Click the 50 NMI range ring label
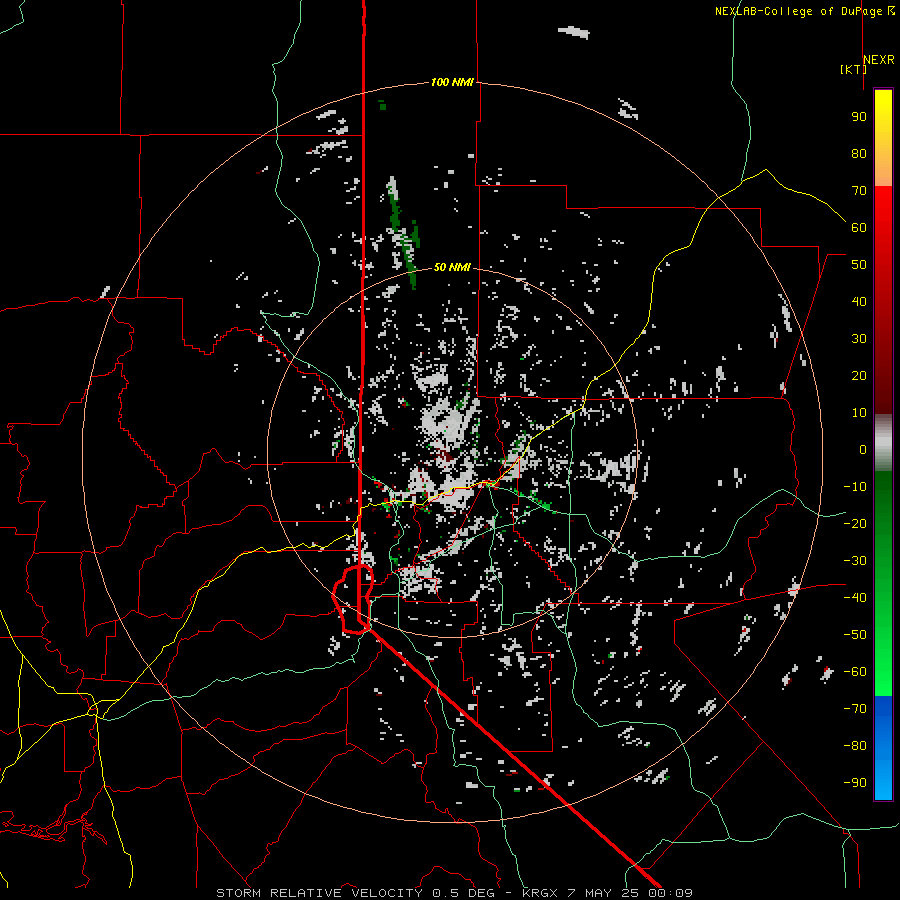Viewport: 900px width, 900px height. pos(452,267)
